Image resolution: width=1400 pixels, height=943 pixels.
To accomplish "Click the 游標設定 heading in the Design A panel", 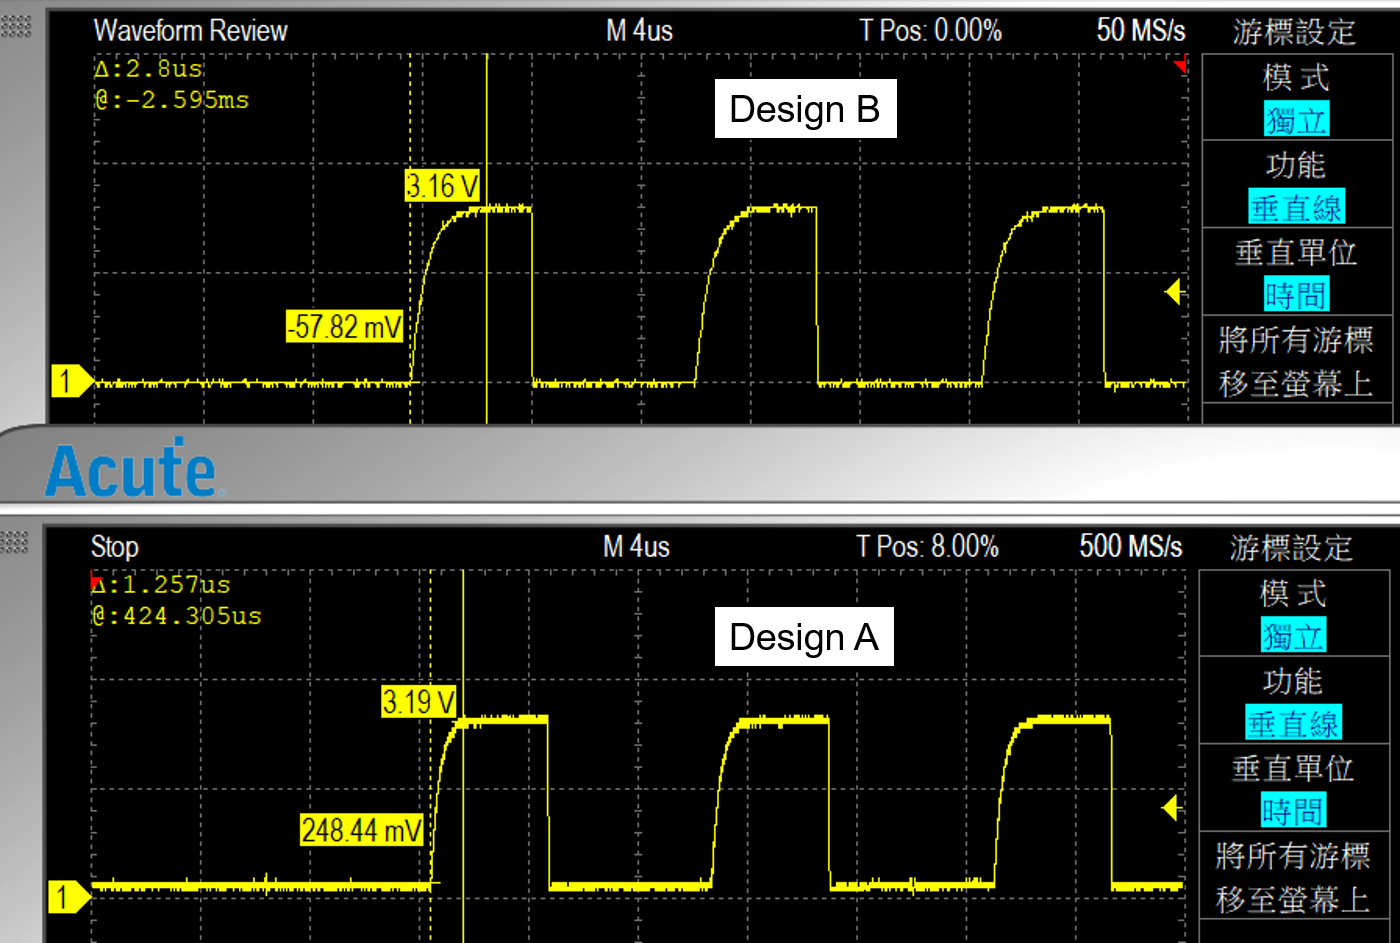I will (1291, 548).
